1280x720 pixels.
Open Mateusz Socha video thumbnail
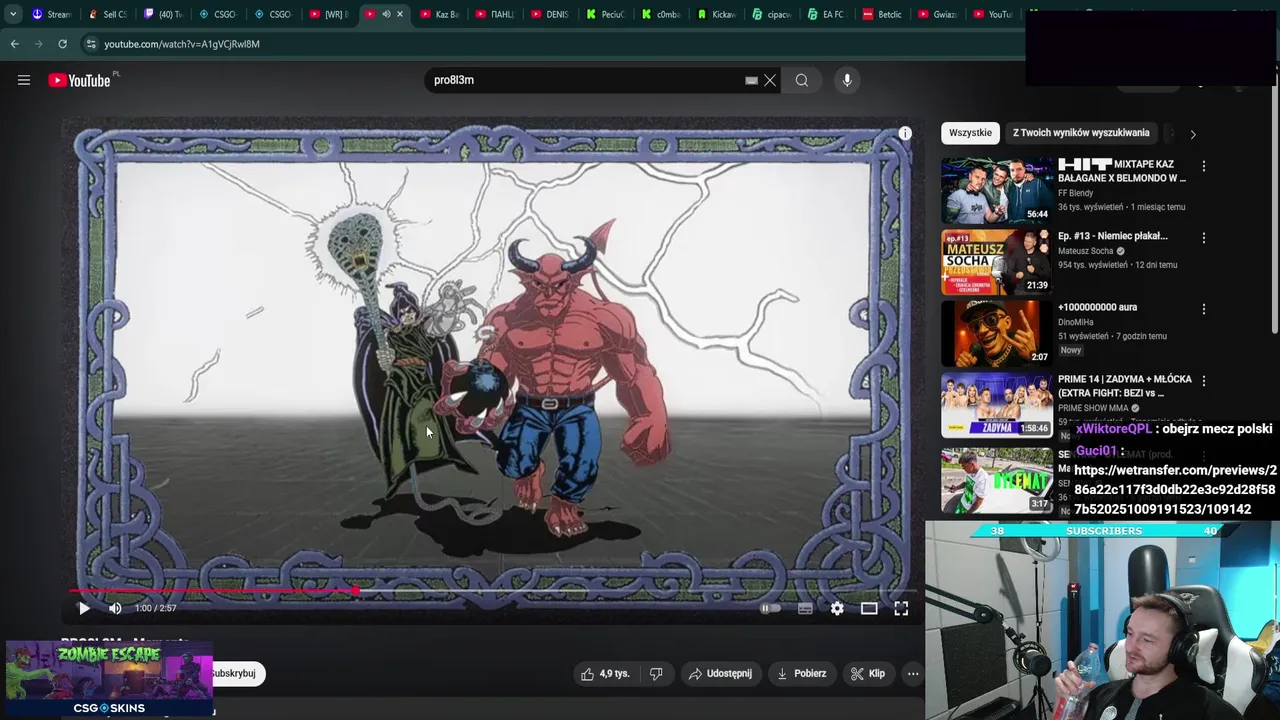[997, 262]
